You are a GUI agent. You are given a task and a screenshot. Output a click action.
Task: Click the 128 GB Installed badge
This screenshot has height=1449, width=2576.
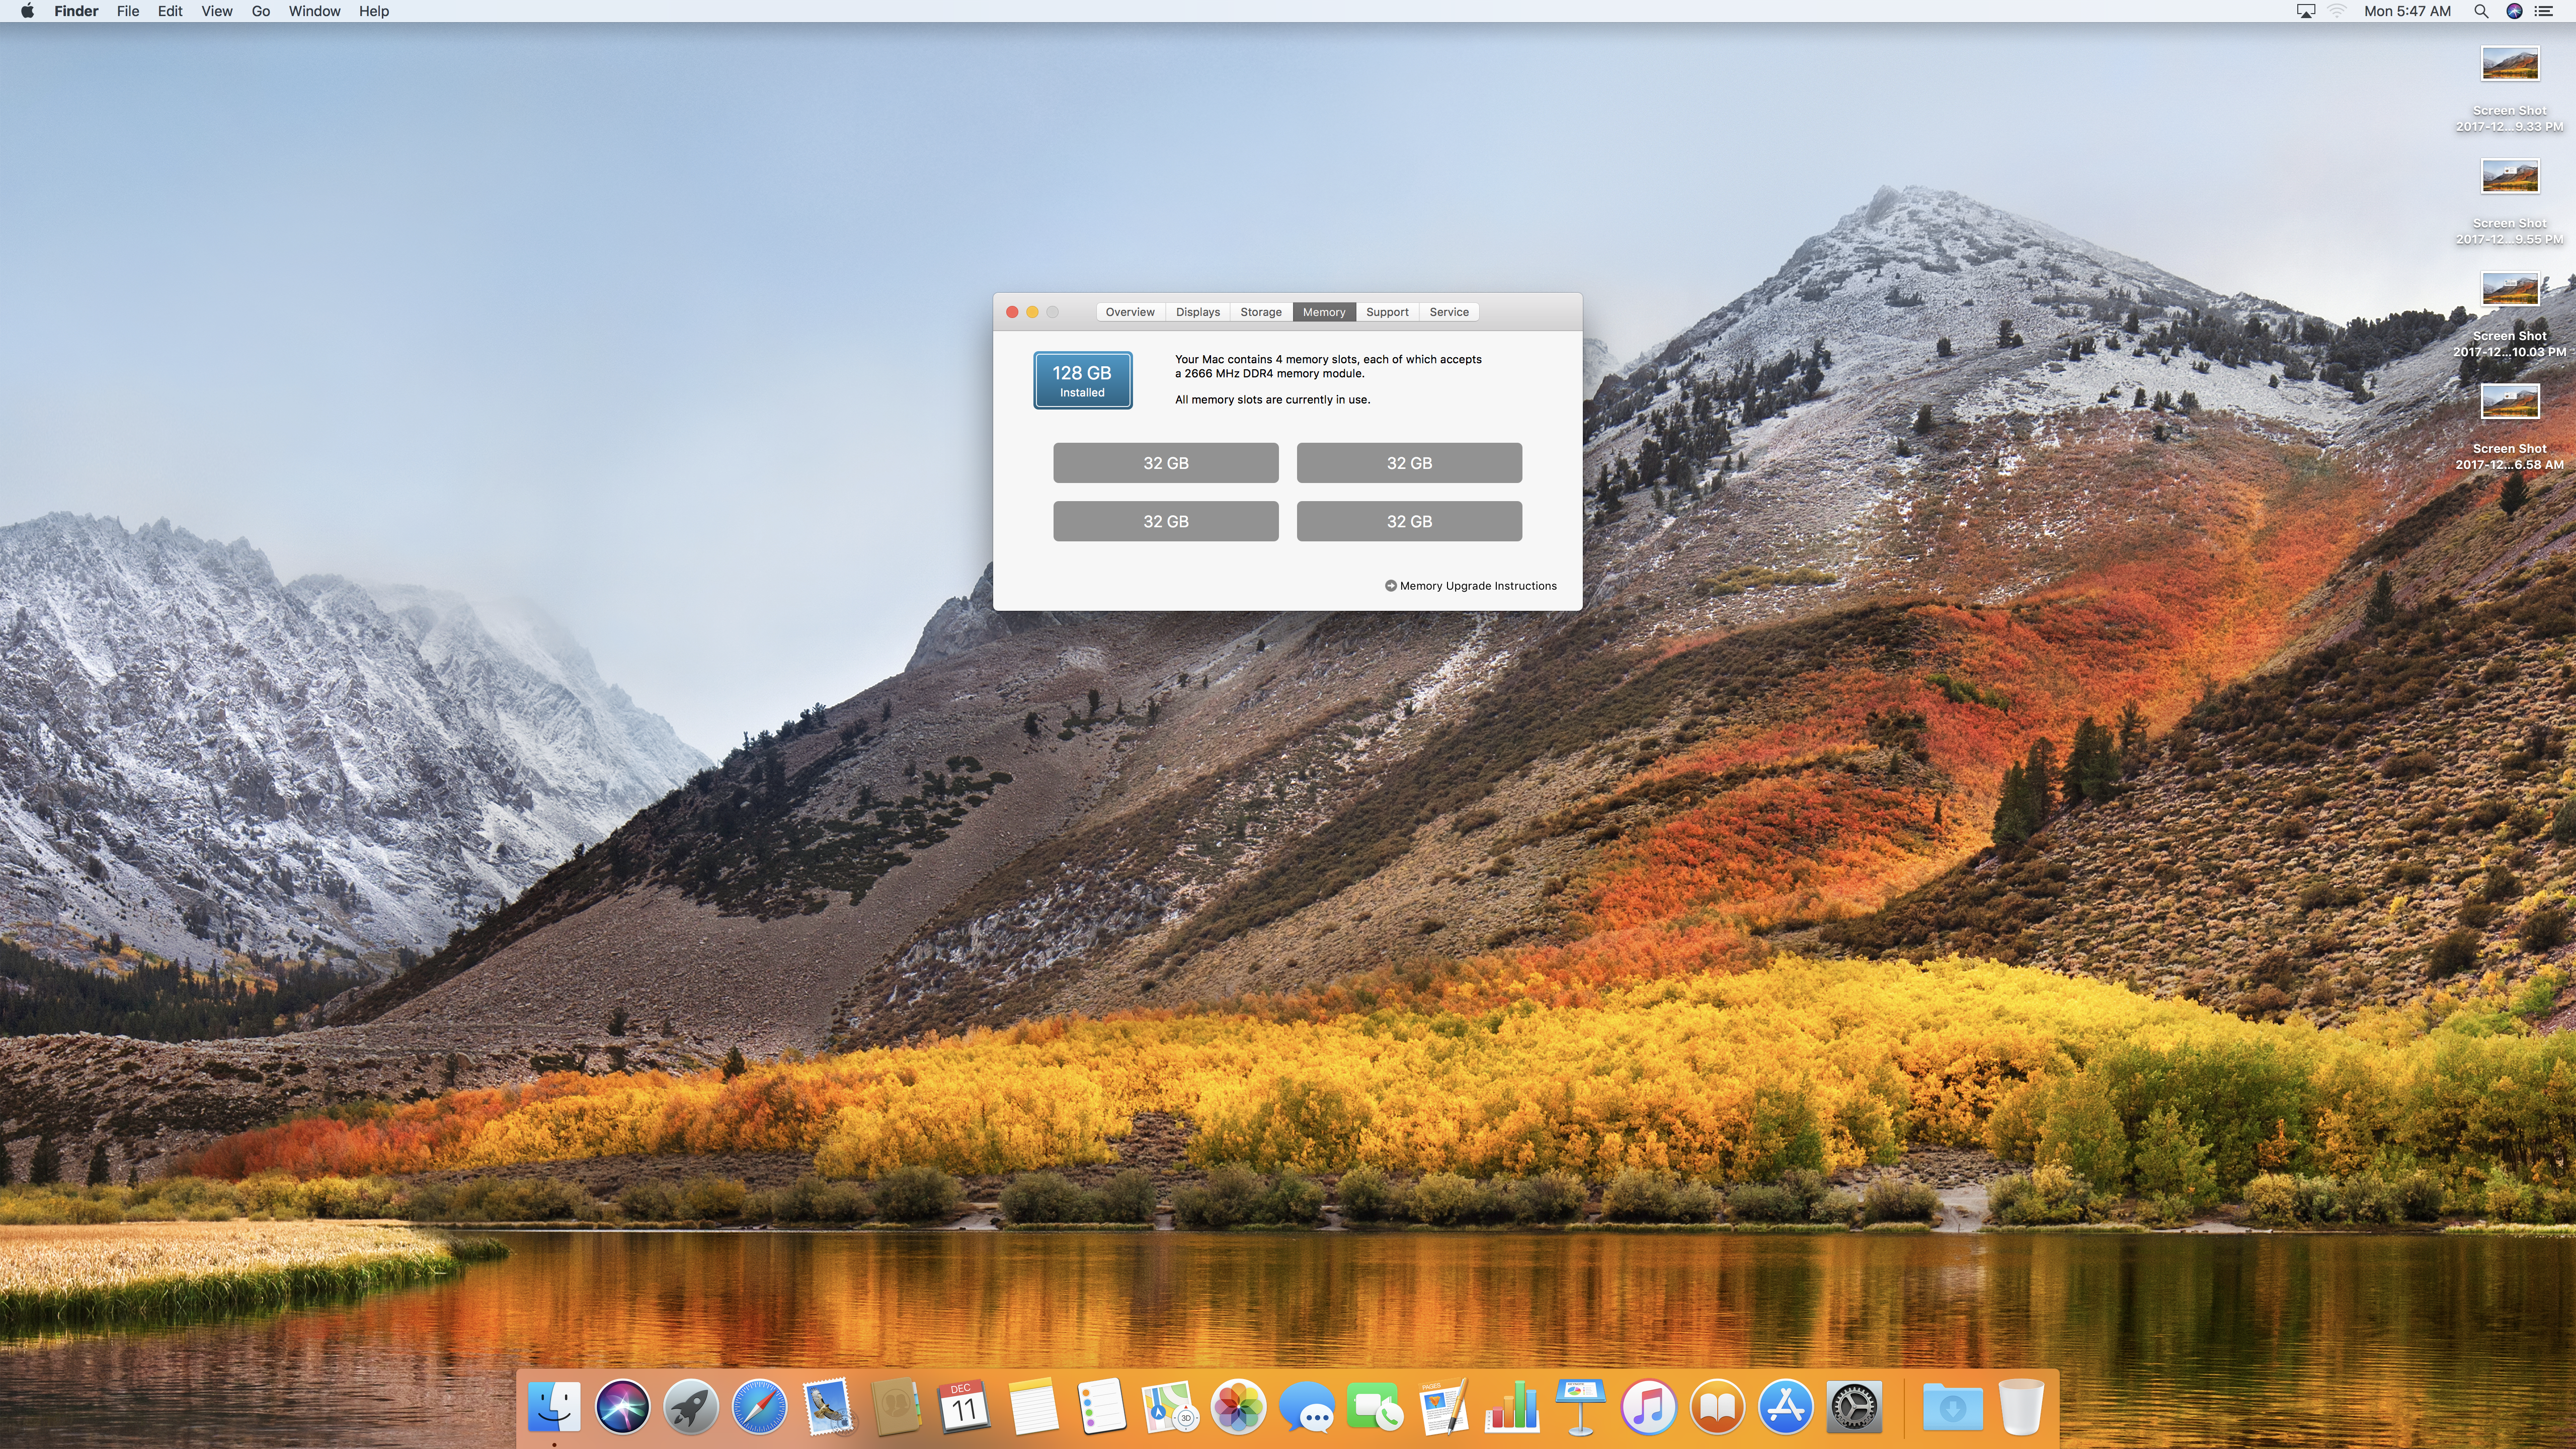click(1082, 380)
